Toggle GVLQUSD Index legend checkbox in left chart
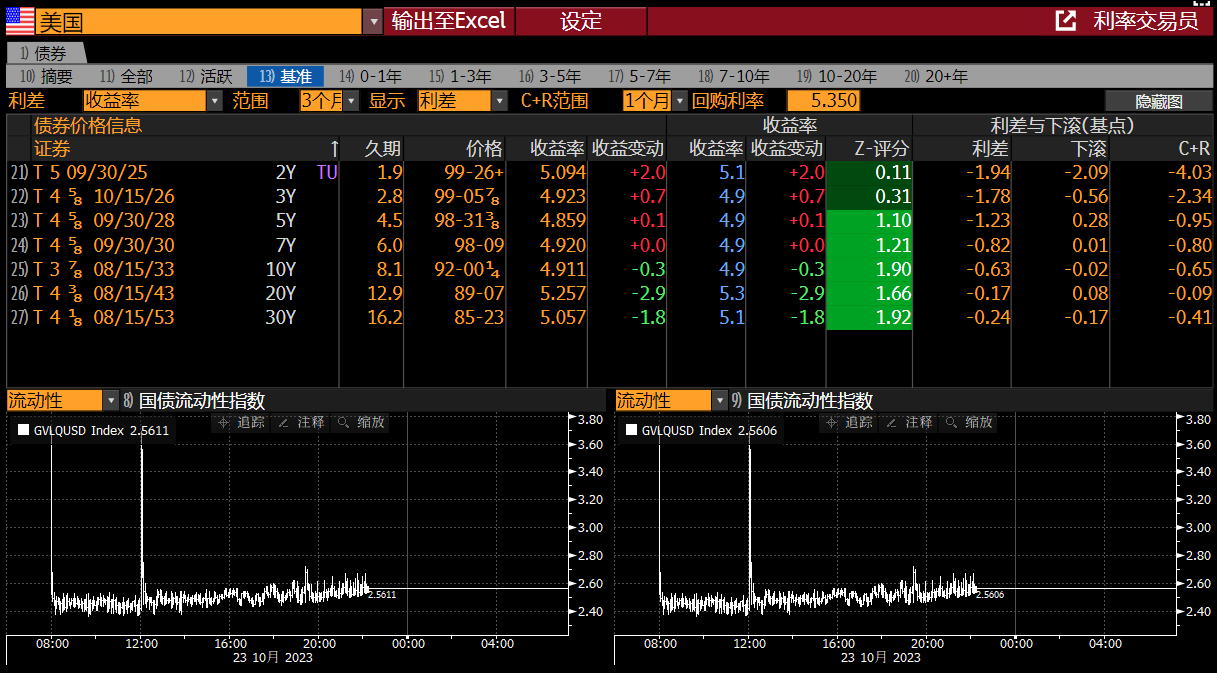Screen dimensions: 1217x673 click(24, 431)
